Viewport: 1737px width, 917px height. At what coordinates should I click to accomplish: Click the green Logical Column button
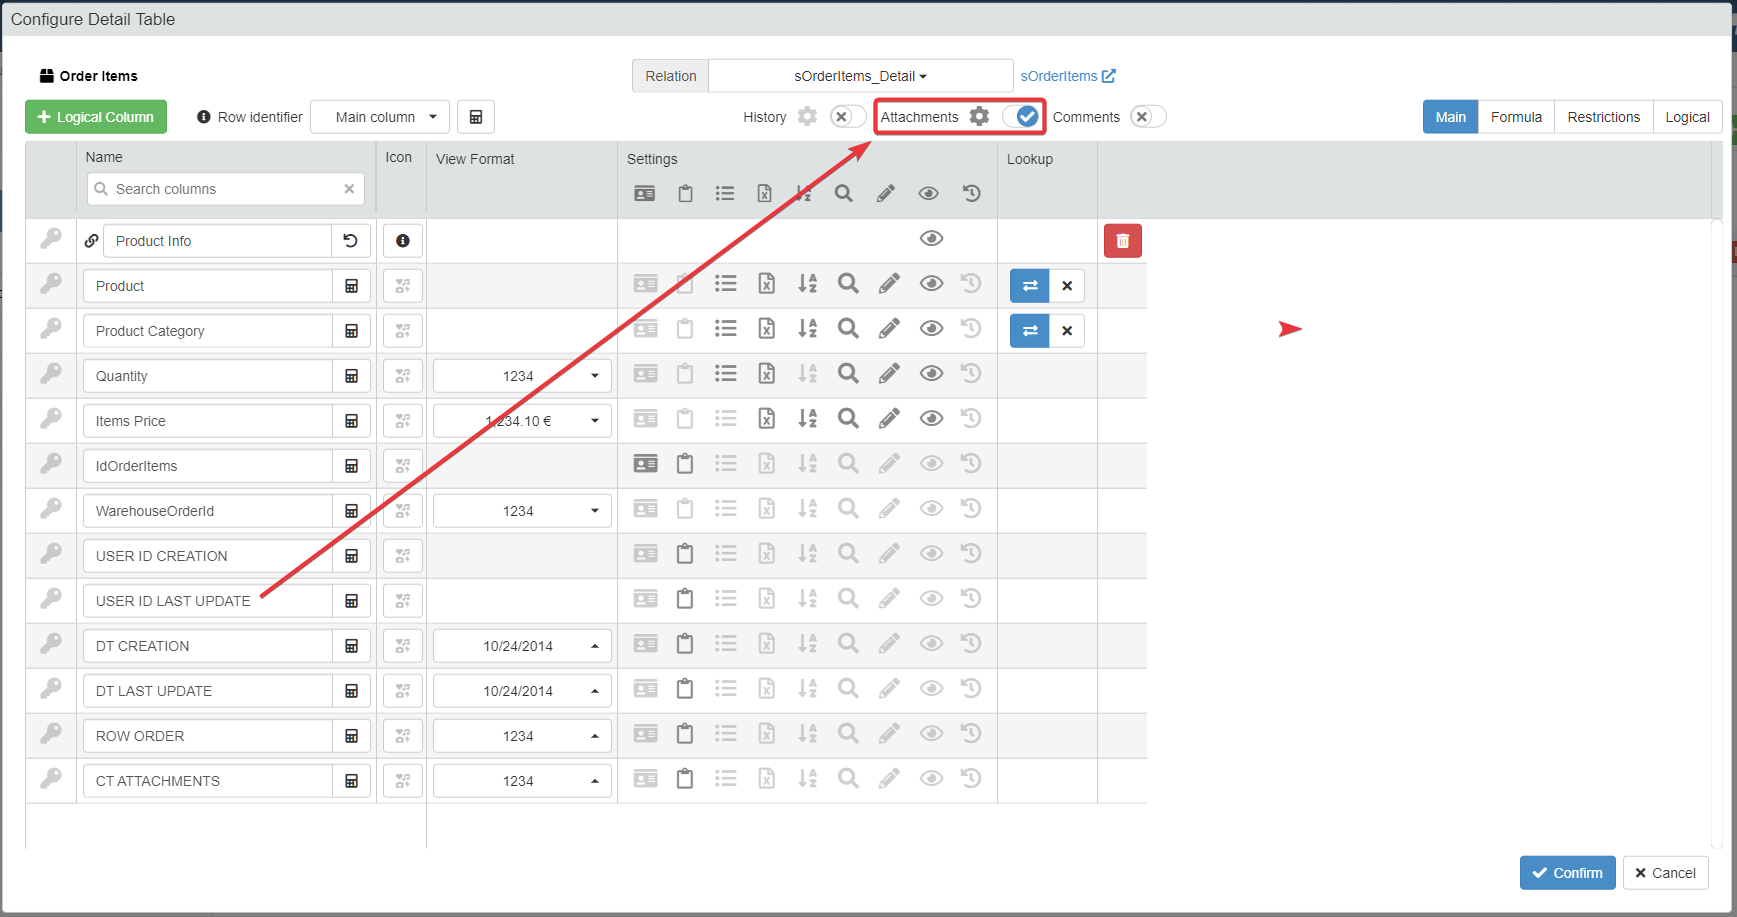coord(96,117)
